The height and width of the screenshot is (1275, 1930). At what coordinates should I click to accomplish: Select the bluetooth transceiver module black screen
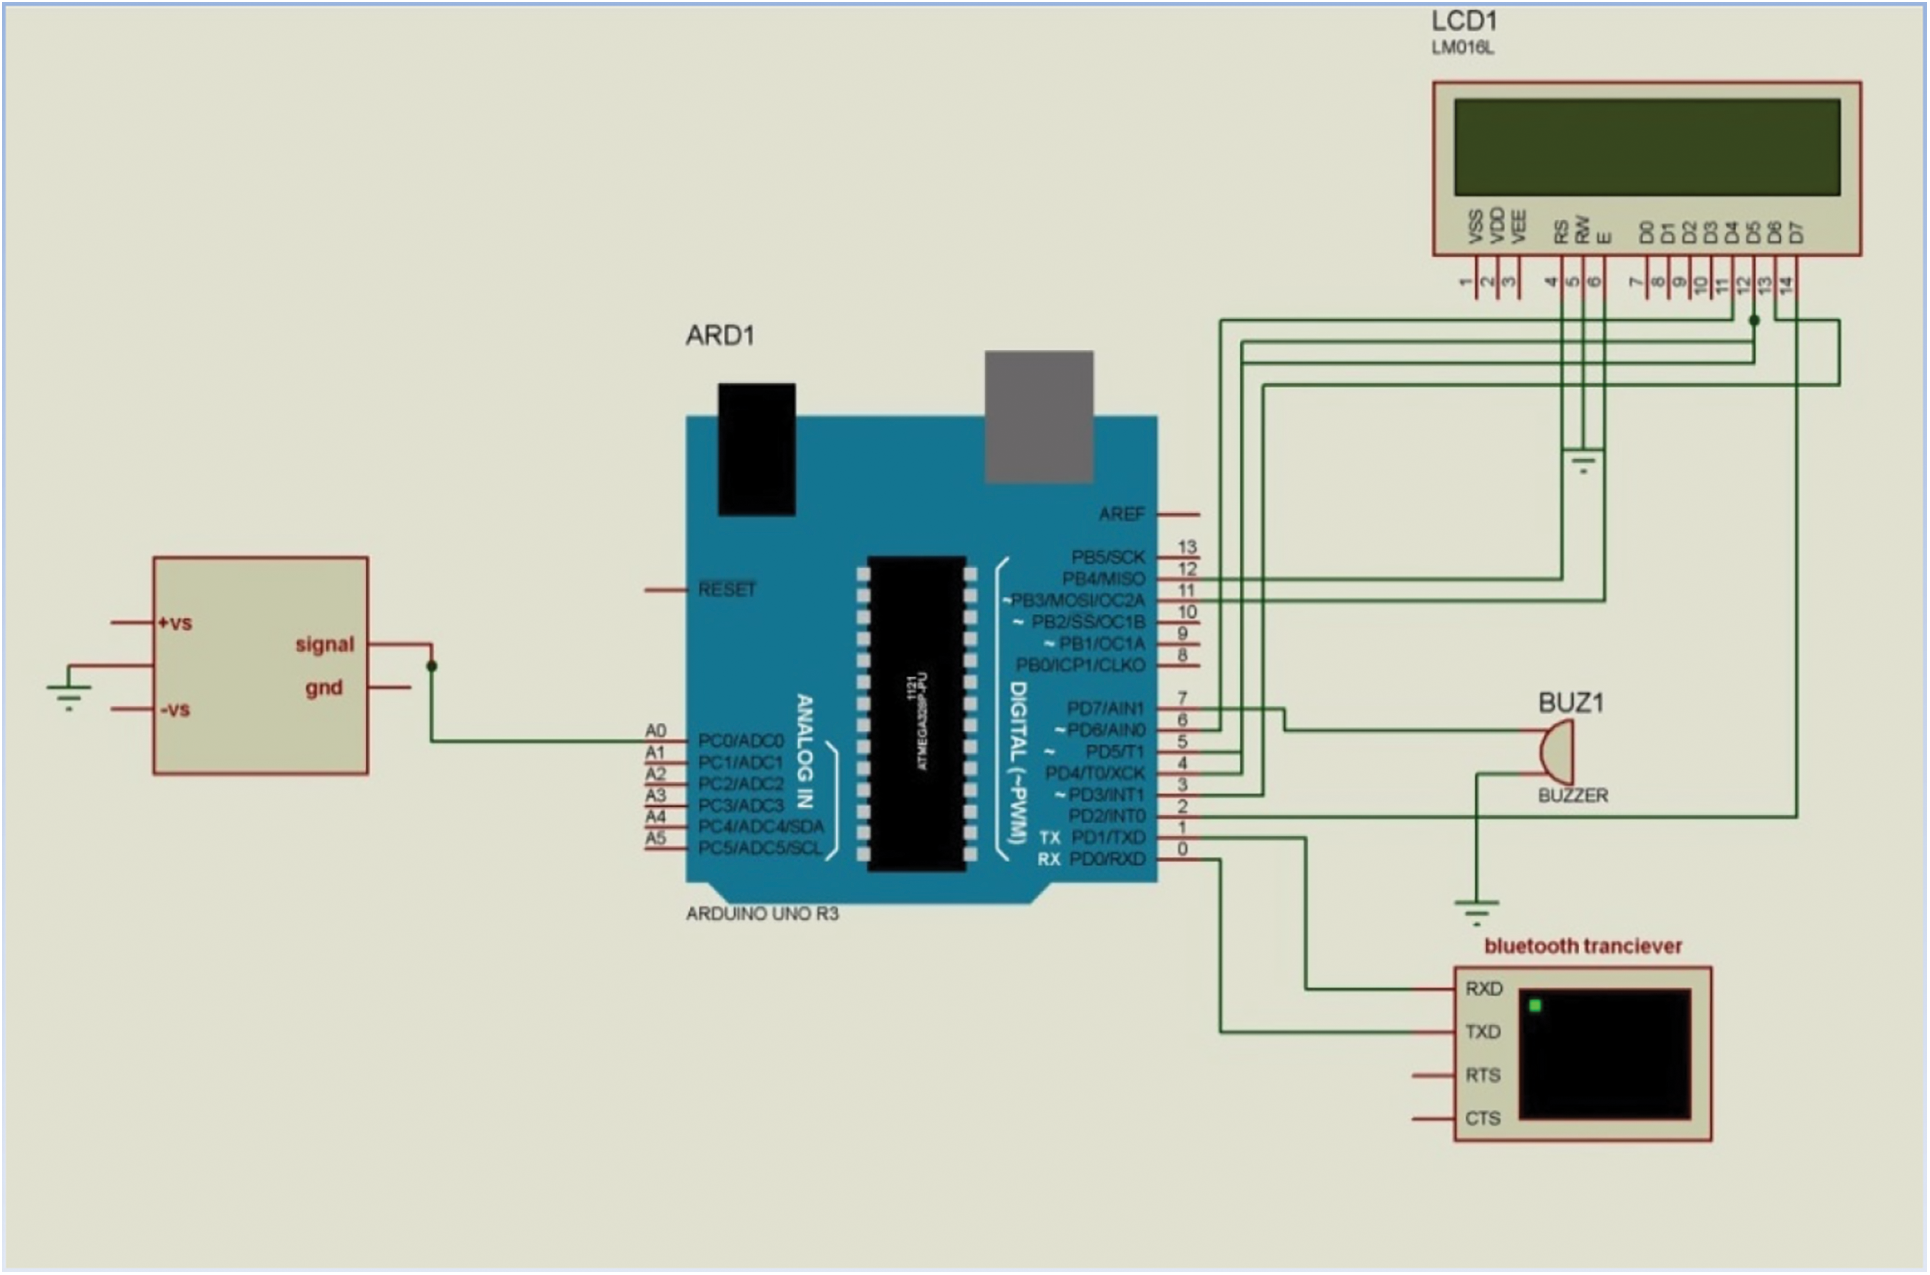pos(1604,1053)
